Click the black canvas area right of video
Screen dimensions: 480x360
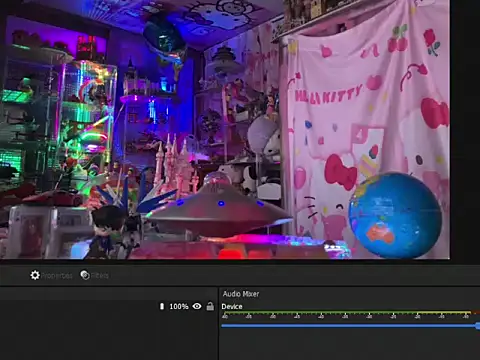(x=465, y=130)
